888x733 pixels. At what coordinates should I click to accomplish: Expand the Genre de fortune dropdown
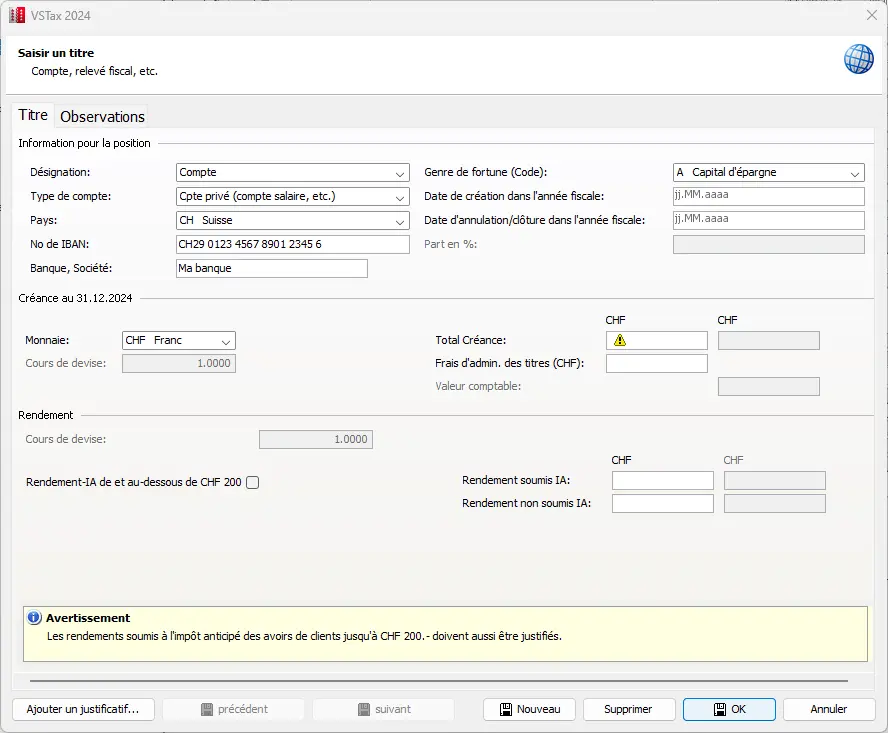click(855, 173)
